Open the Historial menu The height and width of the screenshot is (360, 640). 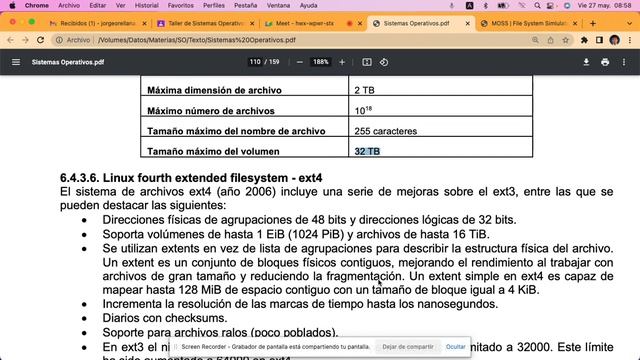click(147, 6)
